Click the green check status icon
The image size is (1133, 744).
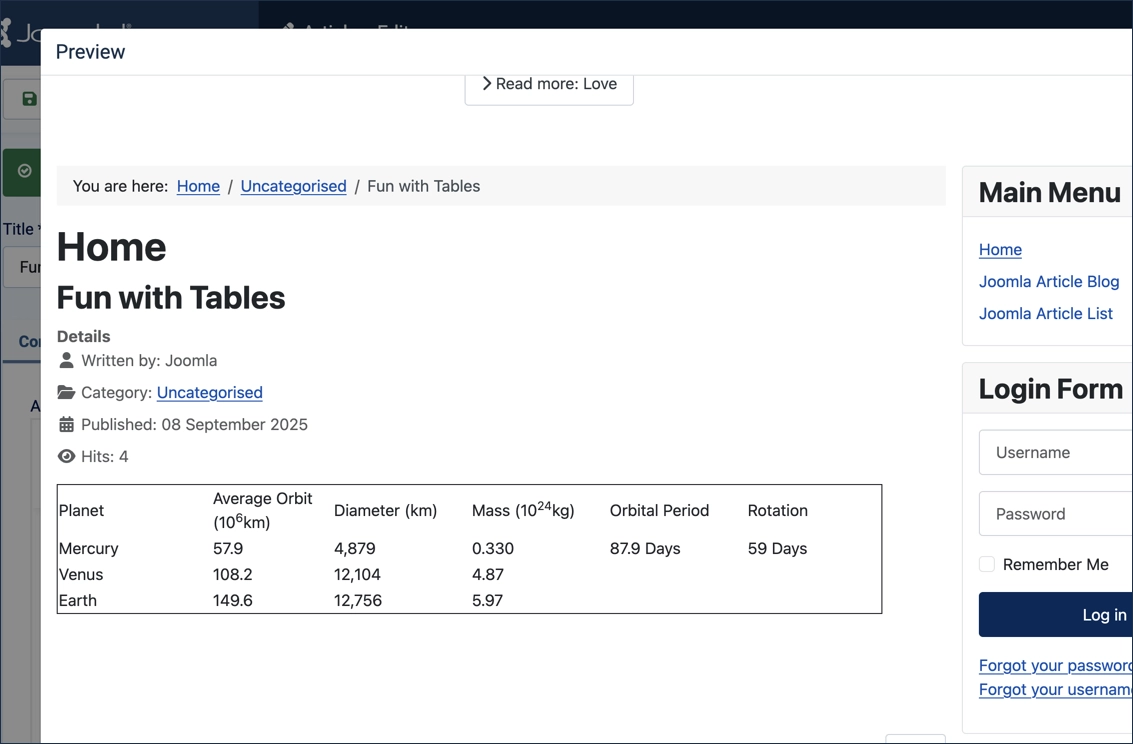(x=22, y=172)
